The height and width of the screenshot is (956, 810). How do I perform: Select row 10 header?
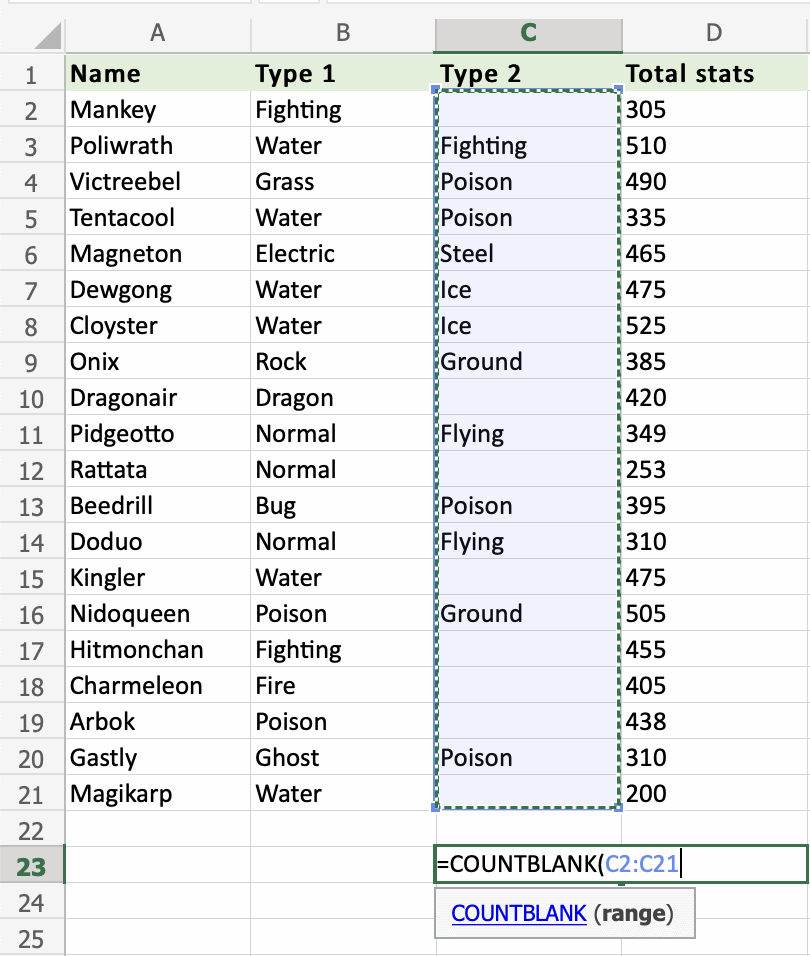[31, 397]
